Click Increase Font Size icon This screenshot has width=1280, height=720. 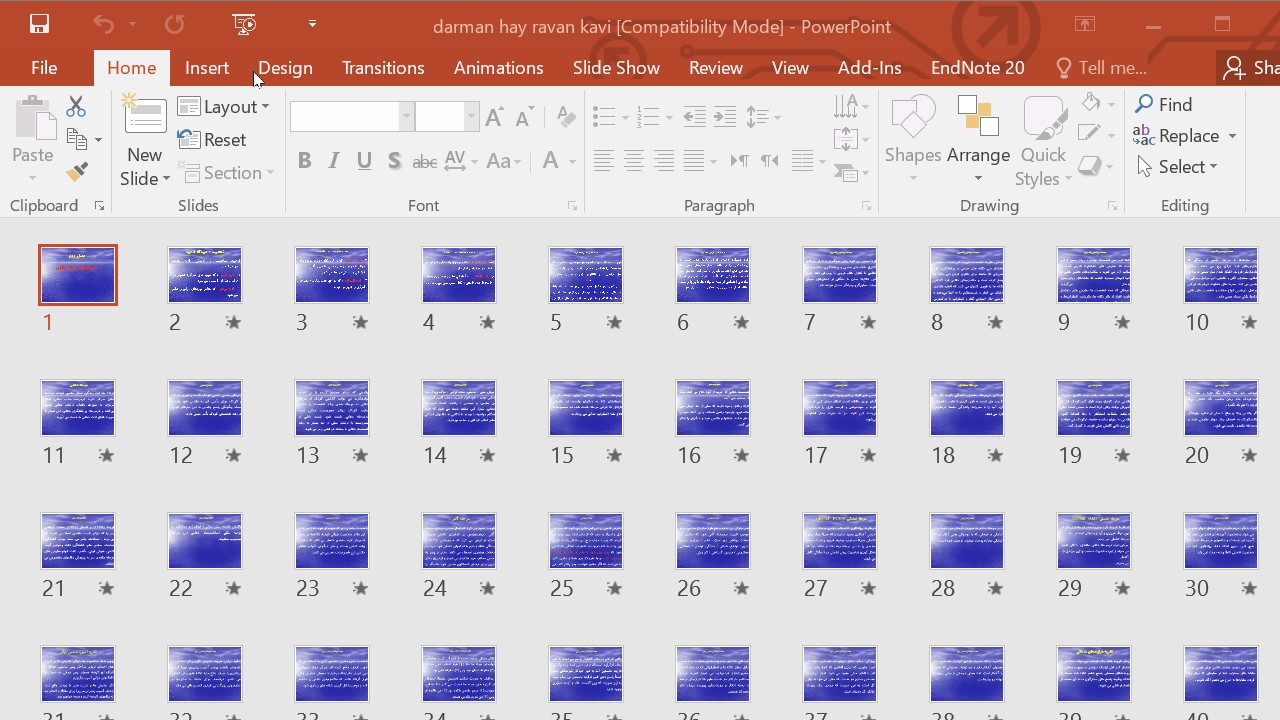(x=494, y=117)
